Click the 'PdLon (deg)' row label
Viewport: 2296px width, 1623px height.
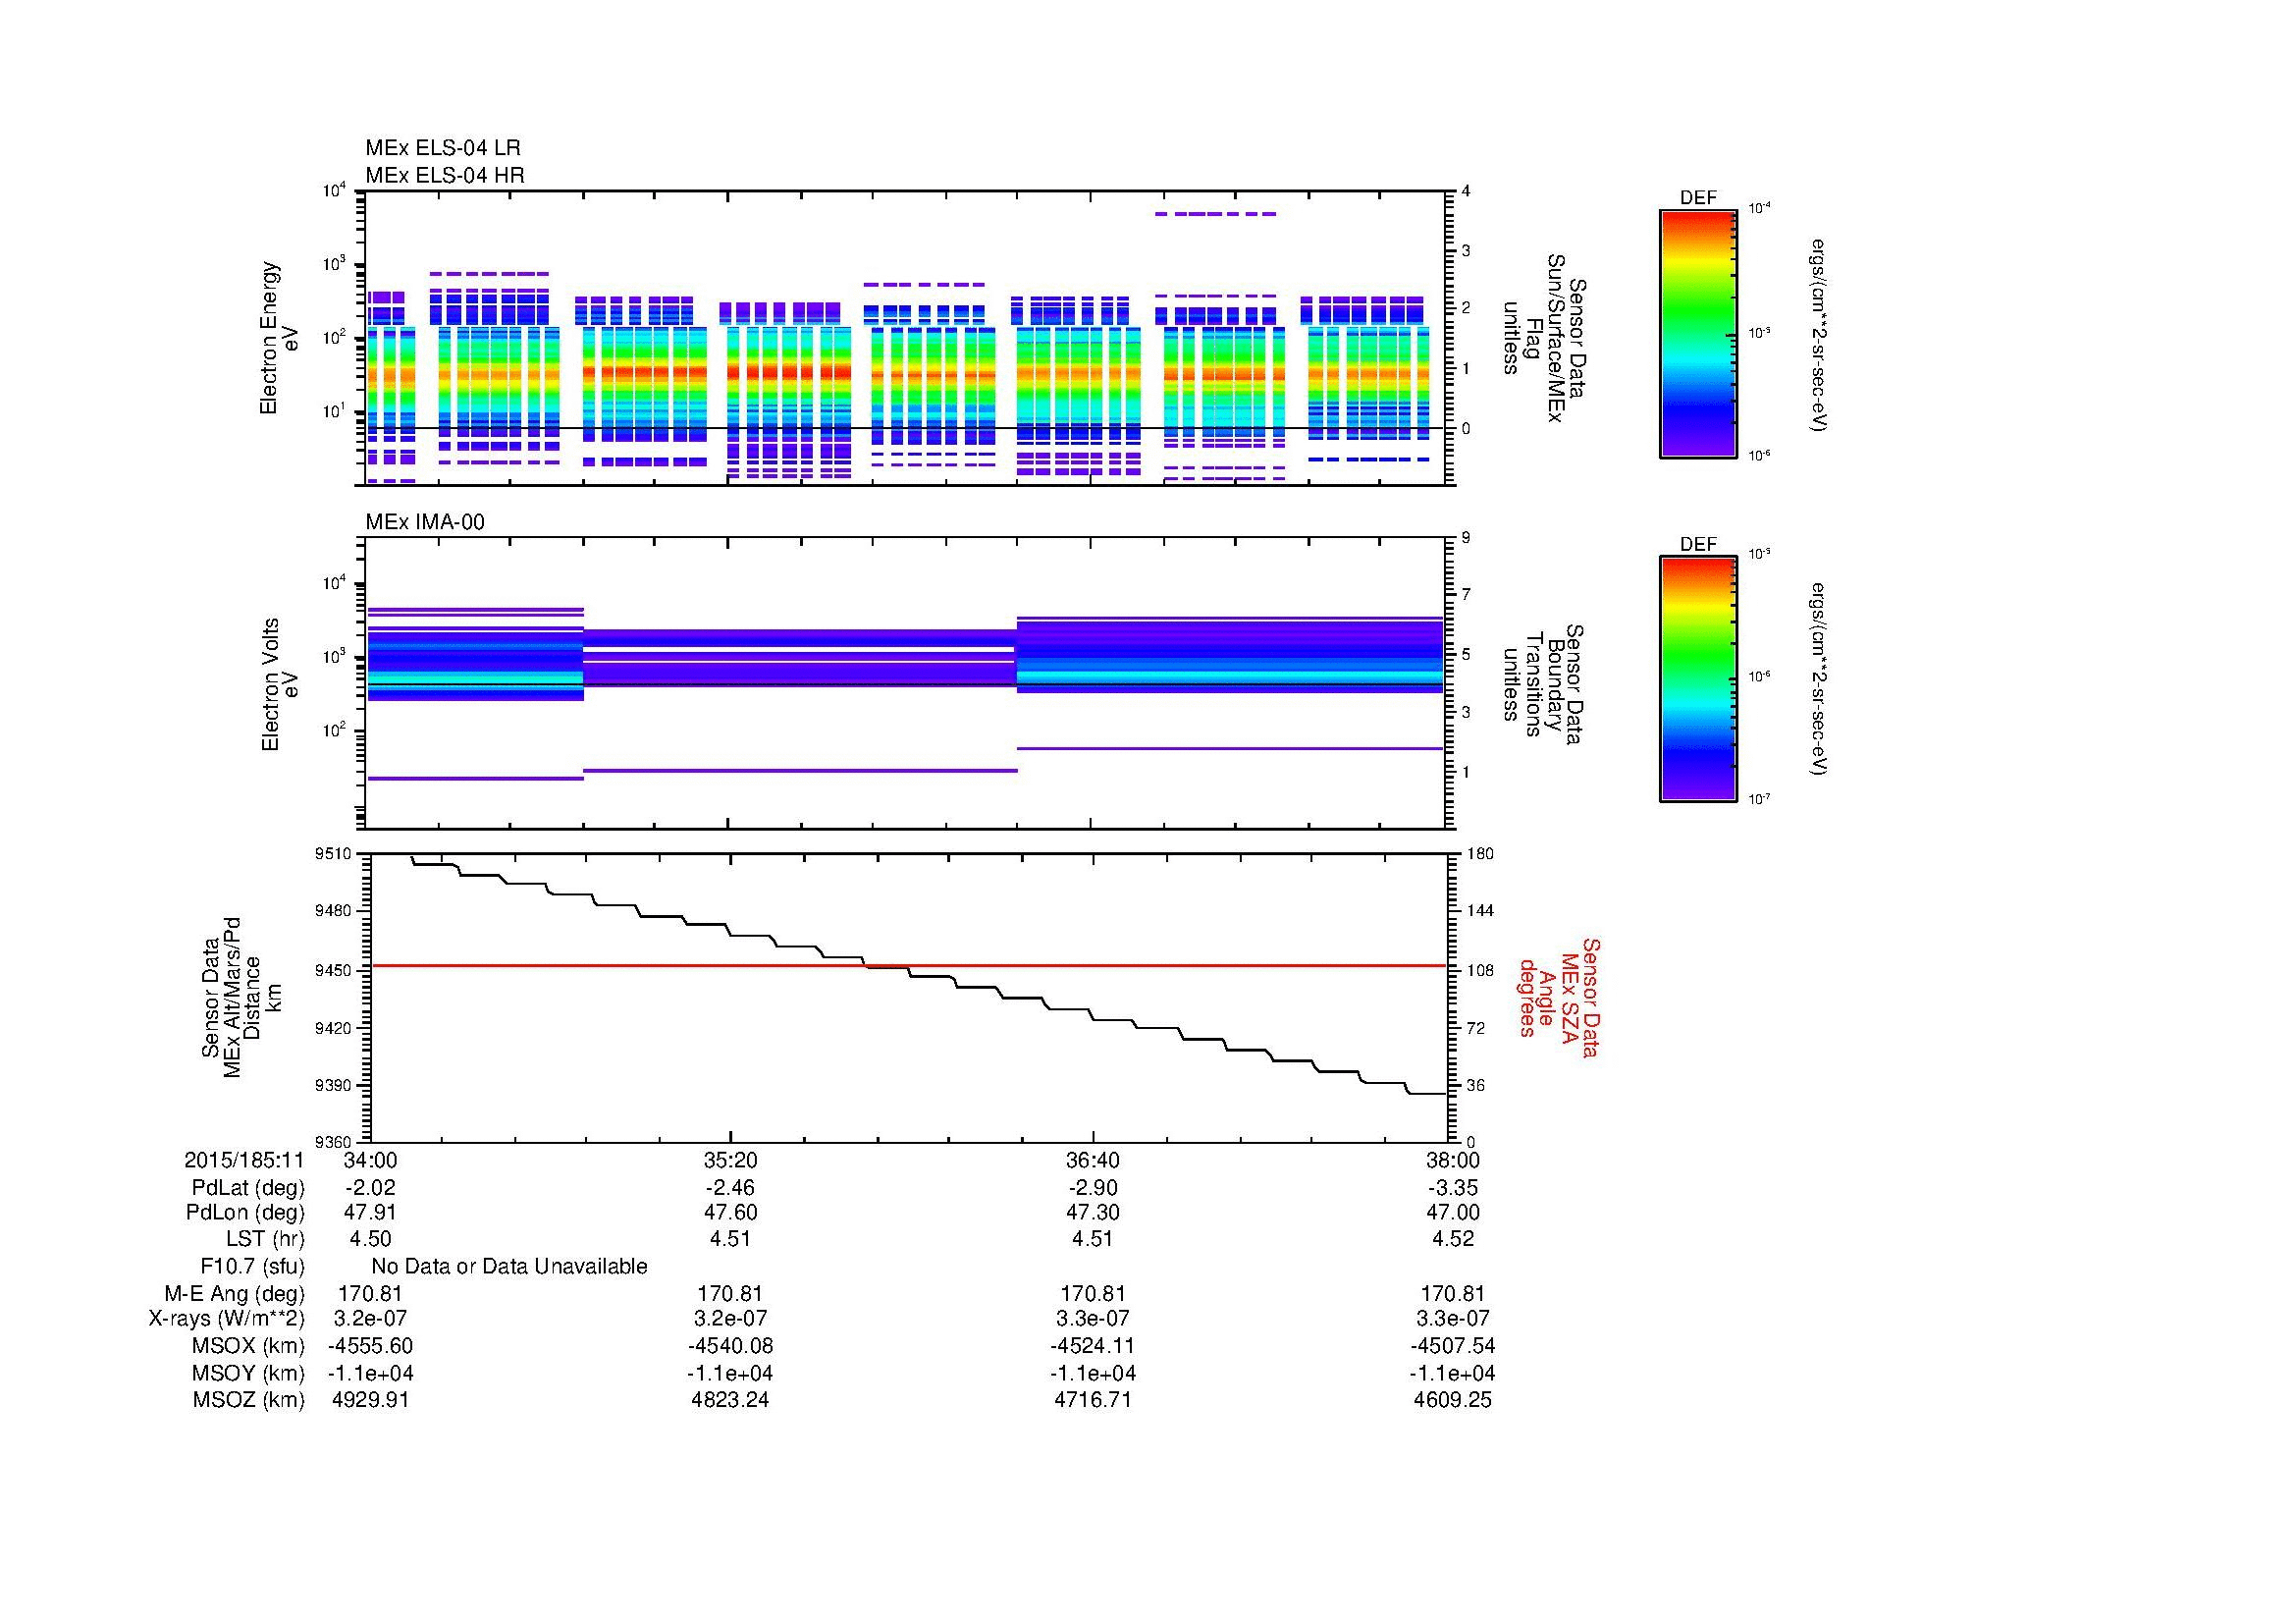click(x=245, y=1213)
